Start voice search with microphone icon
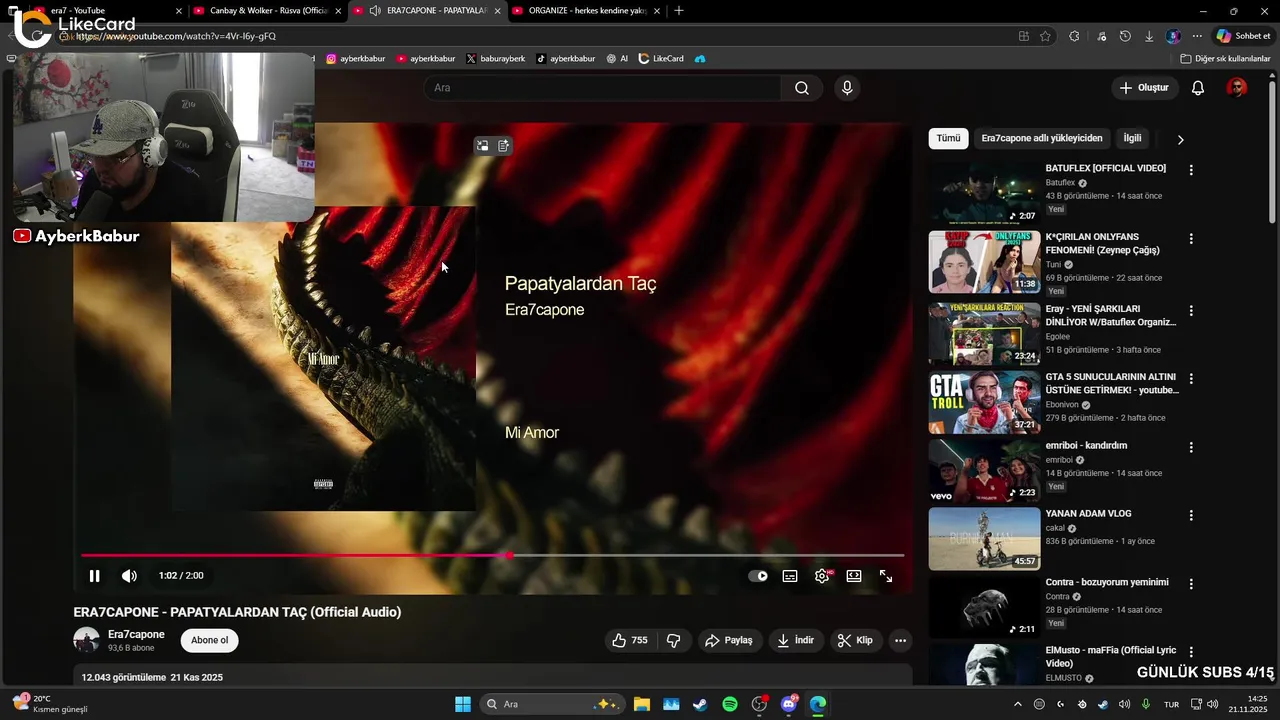1280x720 pixels. (x=847, y=88)
